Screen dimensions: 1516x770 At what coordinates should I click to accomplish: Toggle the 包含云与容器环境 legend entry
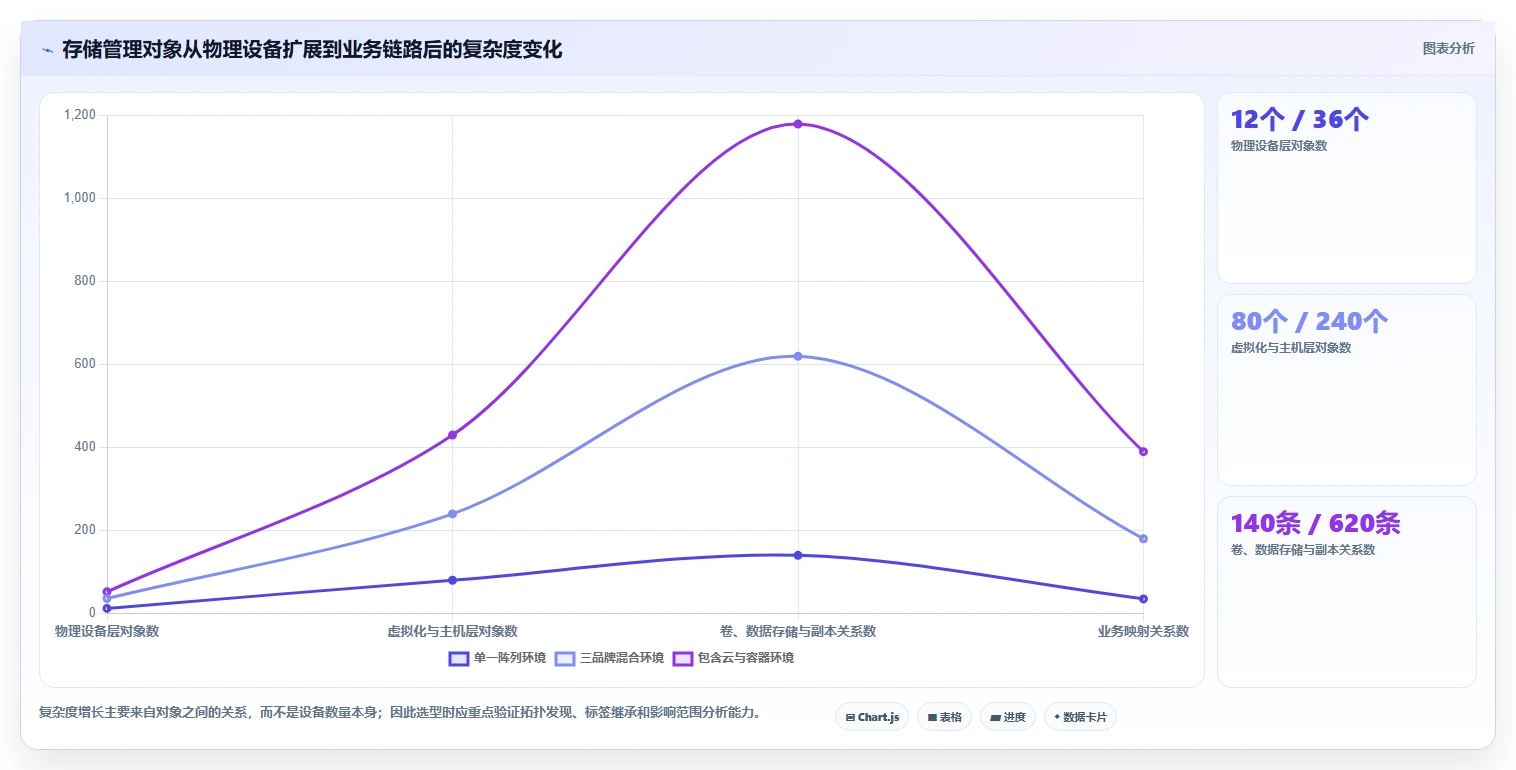point(733,658)
